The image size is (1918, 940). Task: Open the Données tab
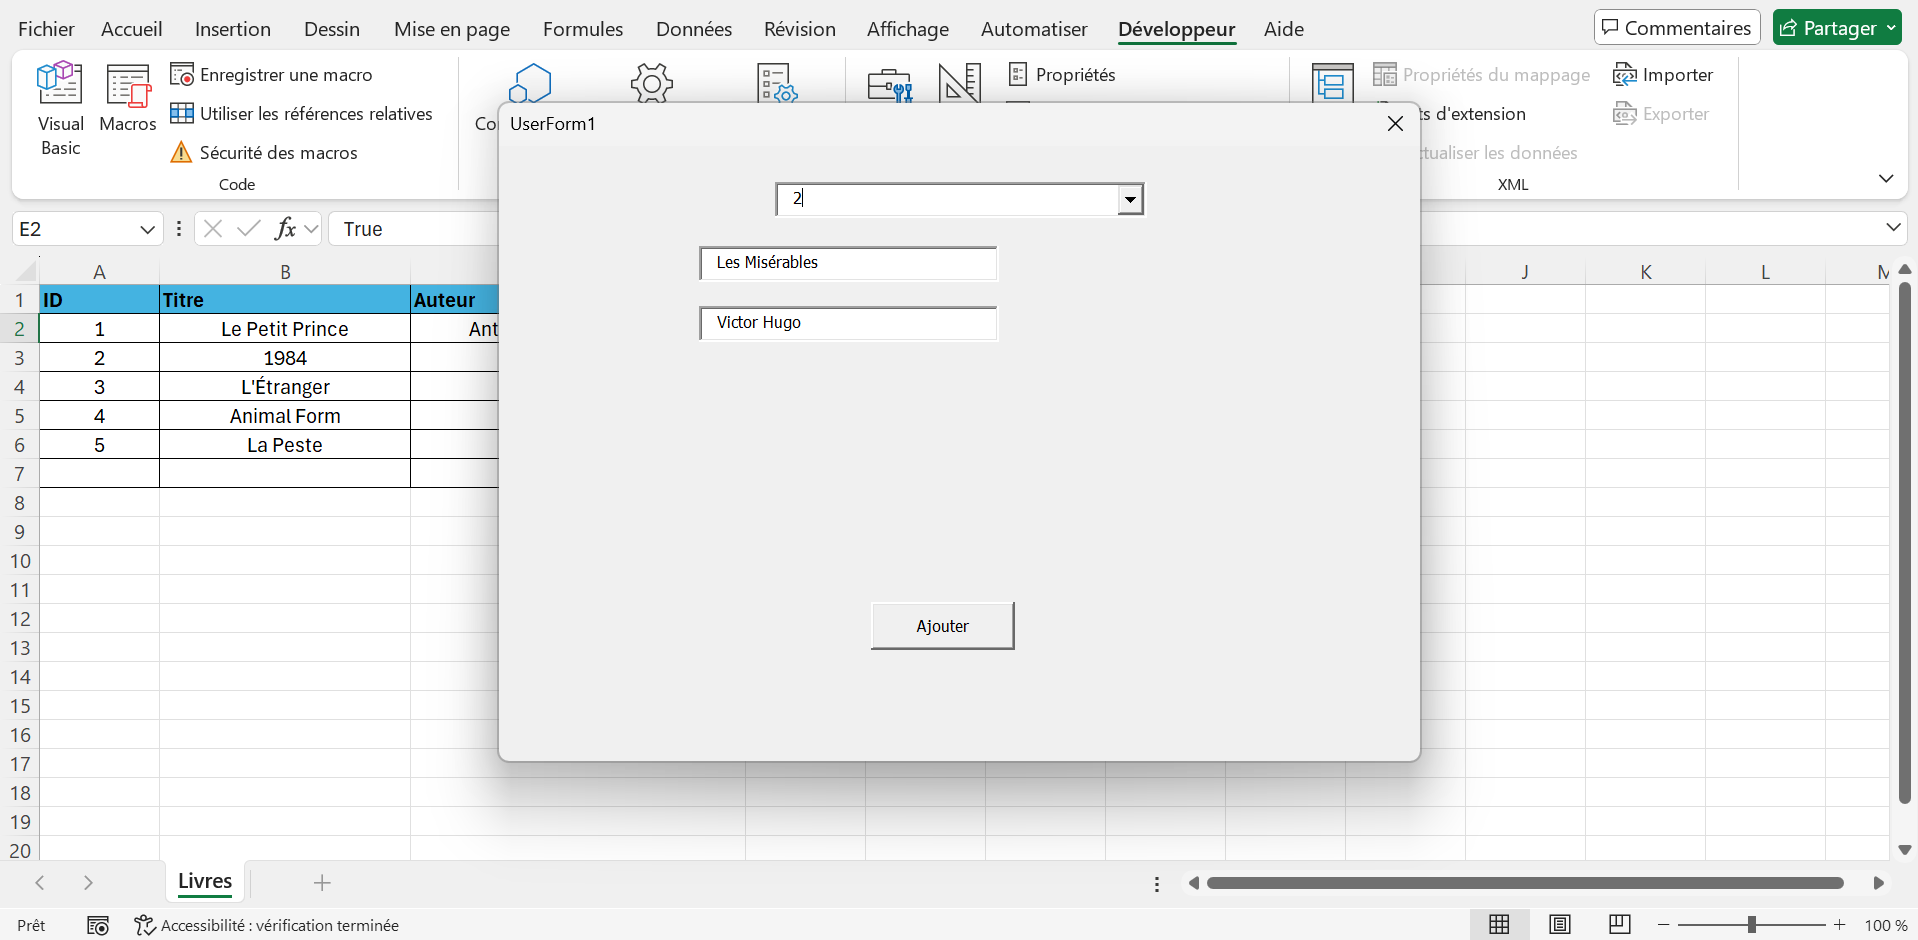(x=694, y=29)
